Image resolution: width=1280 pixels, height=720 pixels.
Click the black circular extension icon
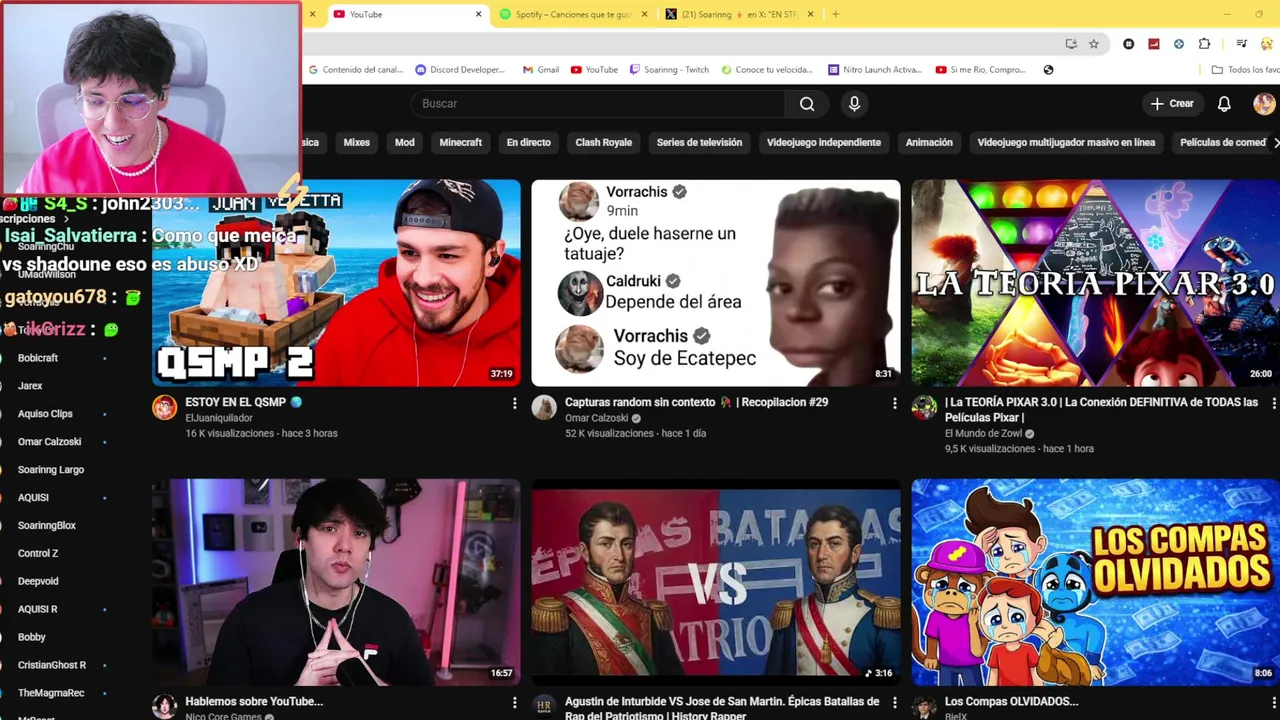click(x=1129, y=44)
